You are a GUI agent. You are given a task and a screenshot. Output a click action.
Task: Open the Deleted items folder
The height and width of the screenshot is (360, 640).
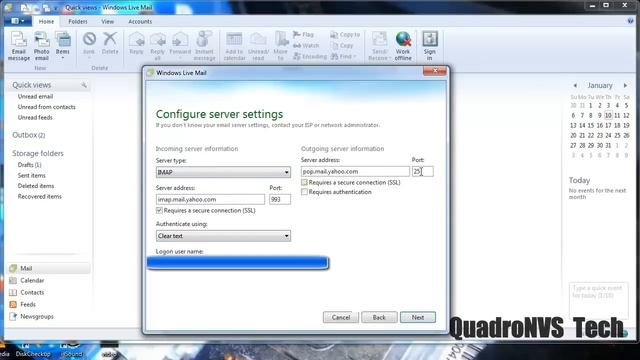tap(36, 186)
